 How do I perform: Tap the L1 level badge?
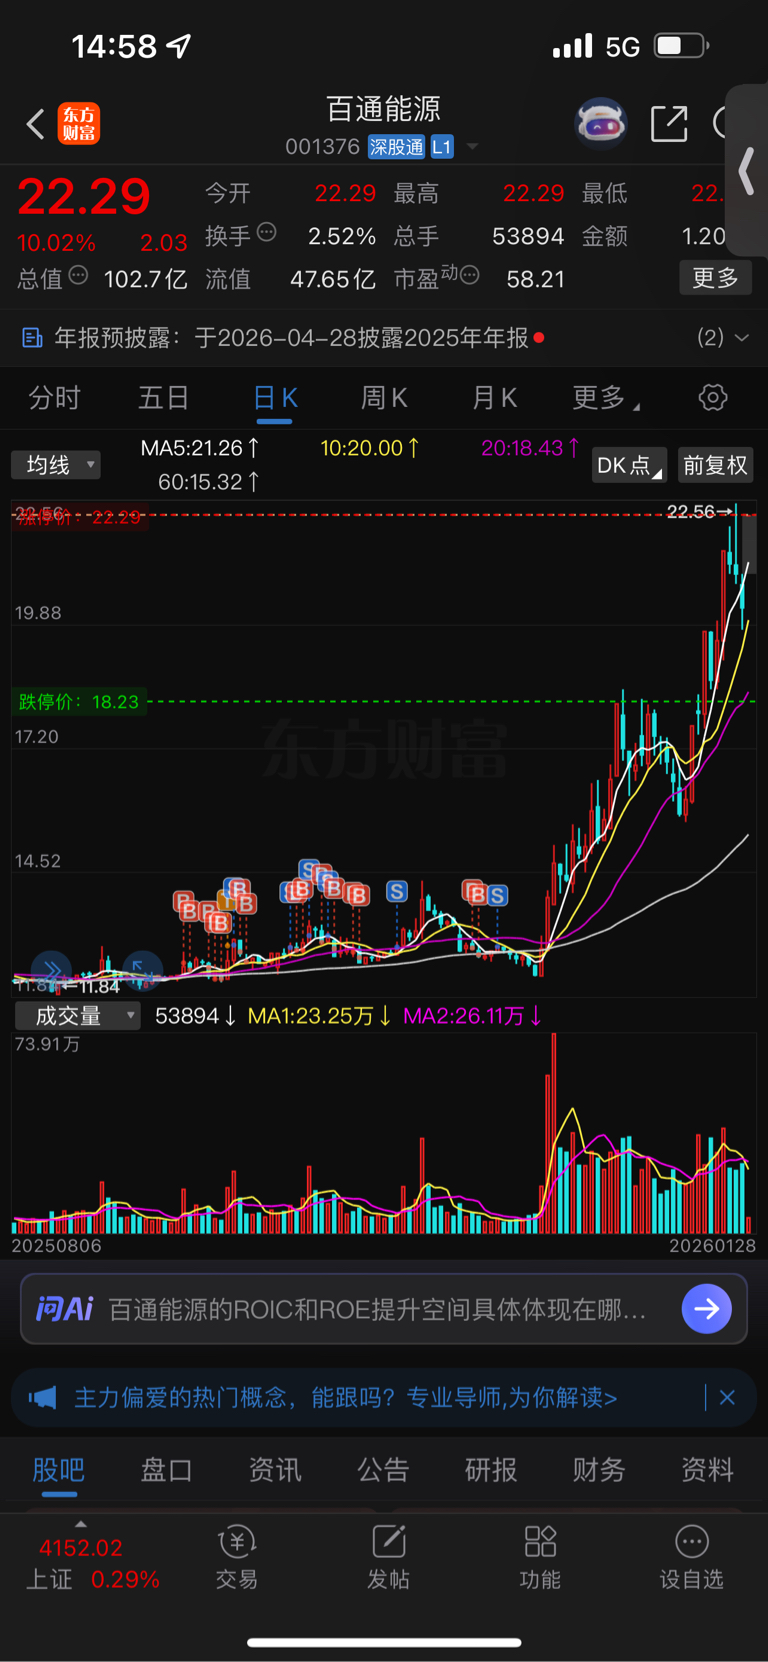click(x=442, y=147)
